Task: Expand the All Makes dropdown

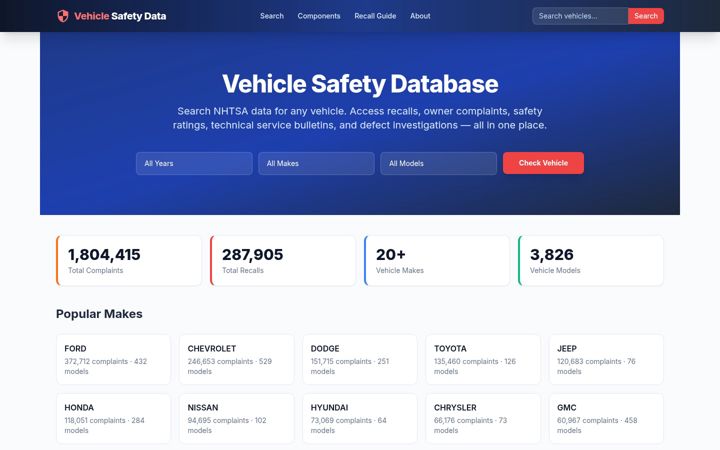Action: [x=316, y=163]
